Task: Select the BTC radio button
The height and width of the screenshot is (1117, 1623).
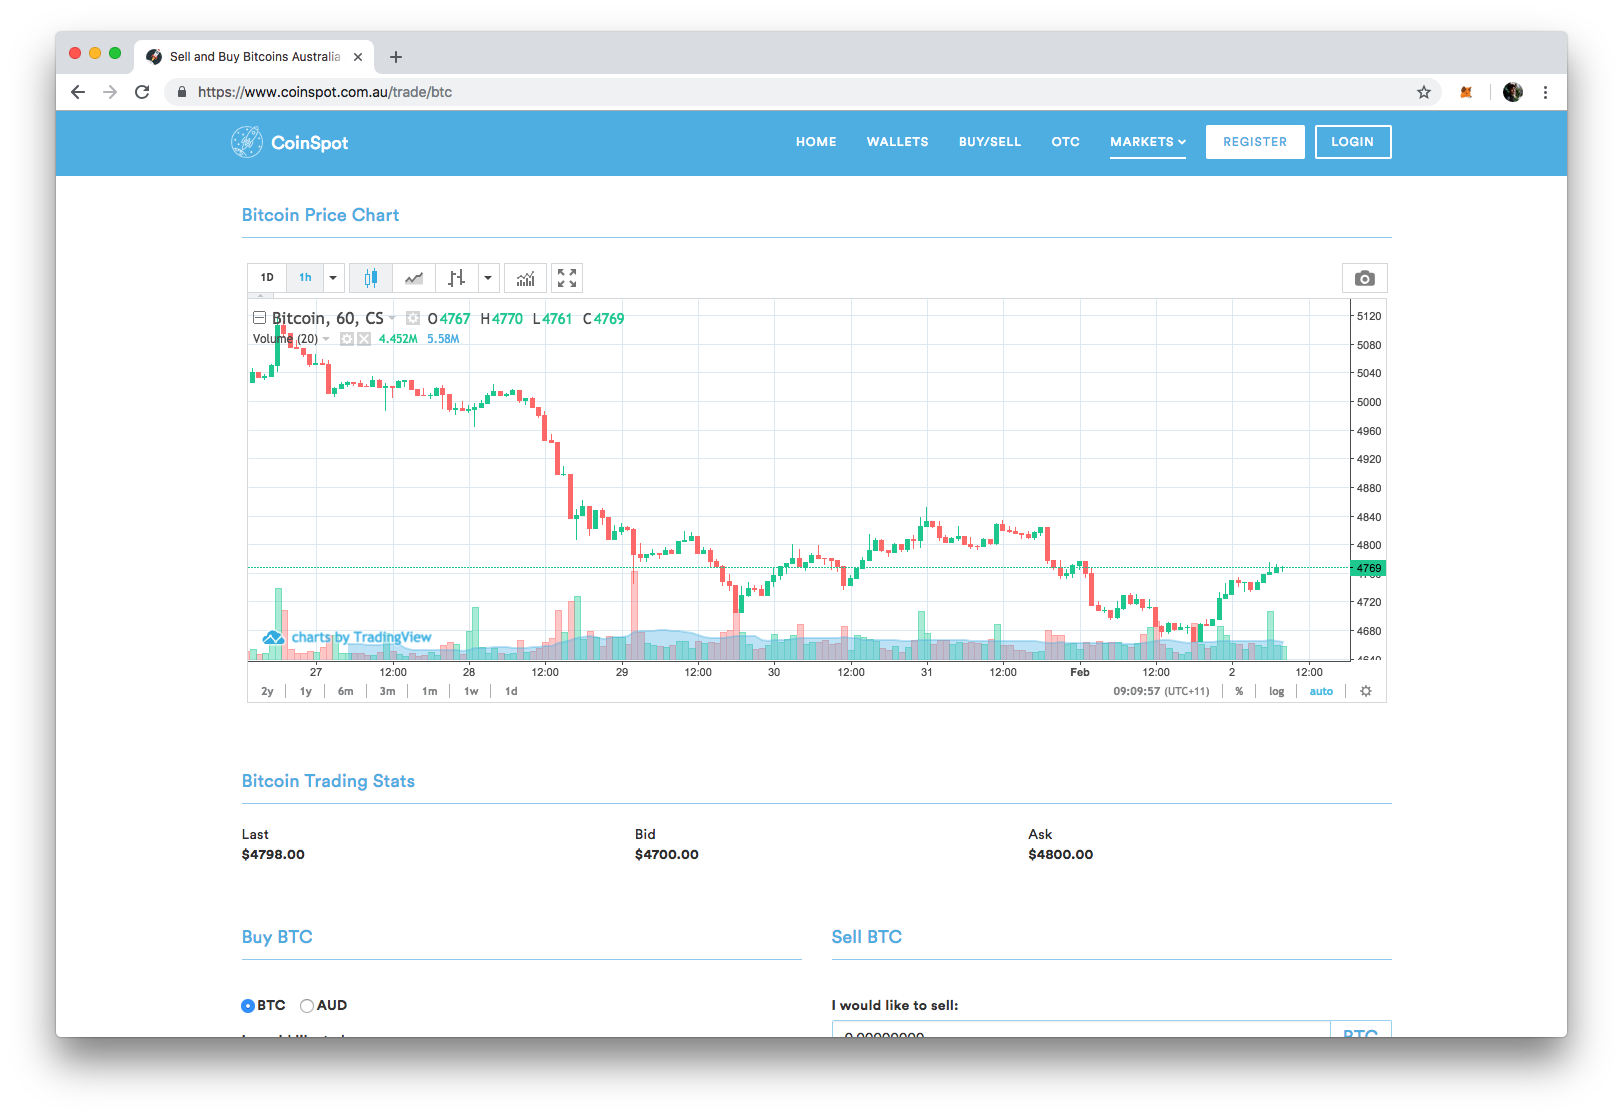Action: point(248,1006)
